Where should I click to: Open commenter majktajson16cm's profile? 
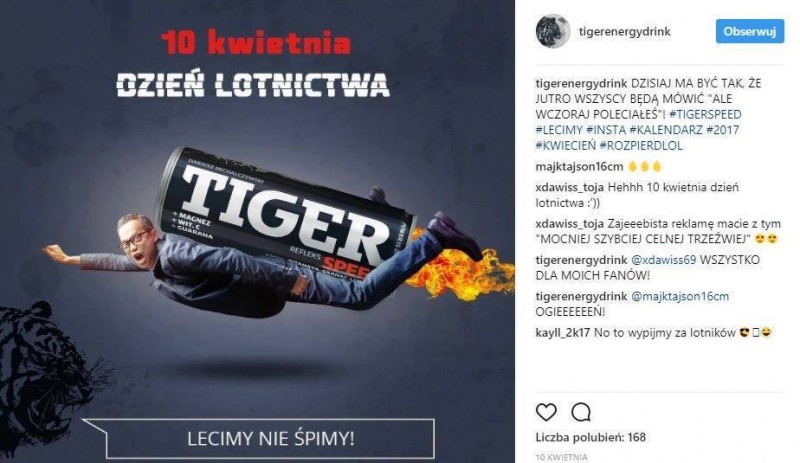tap(579, 167)
